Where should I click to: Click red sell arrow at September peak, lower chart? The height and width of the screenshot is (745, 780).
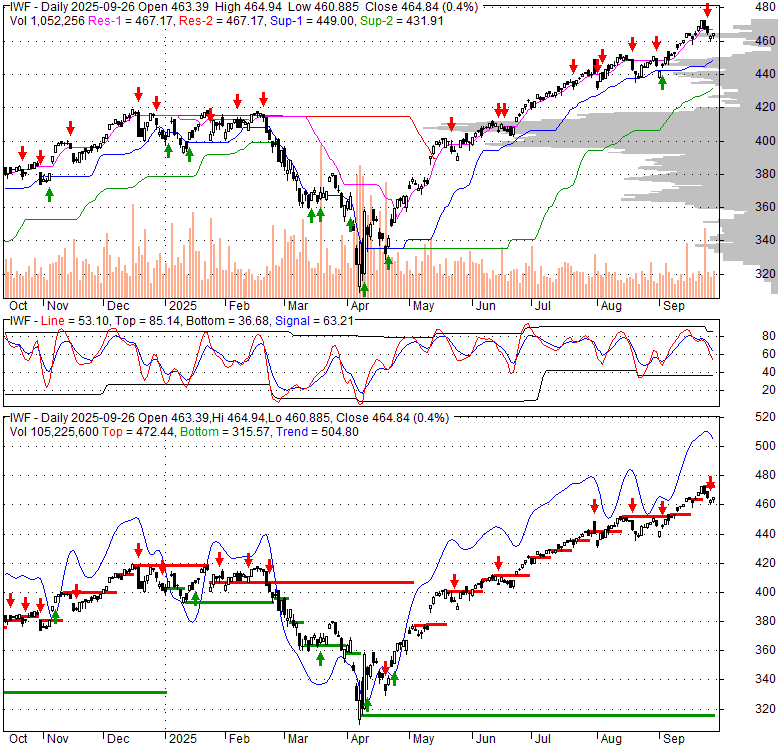pos(710,483)
